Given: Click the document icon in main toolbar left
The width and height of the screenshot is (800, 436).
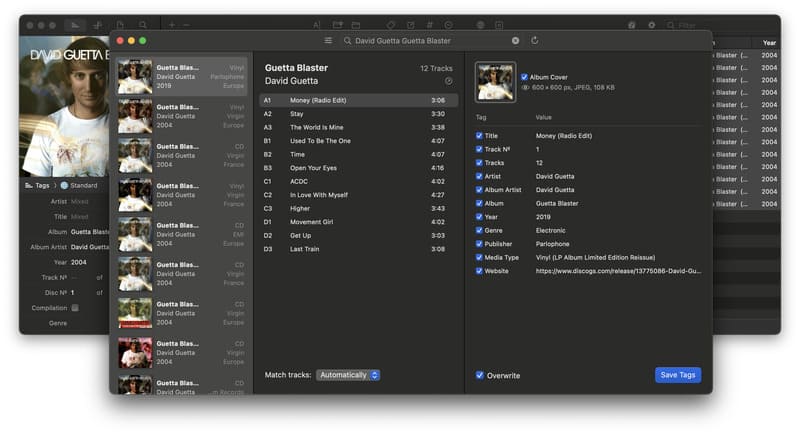Looking at the screenshot, I should click(x=120, y=24).
